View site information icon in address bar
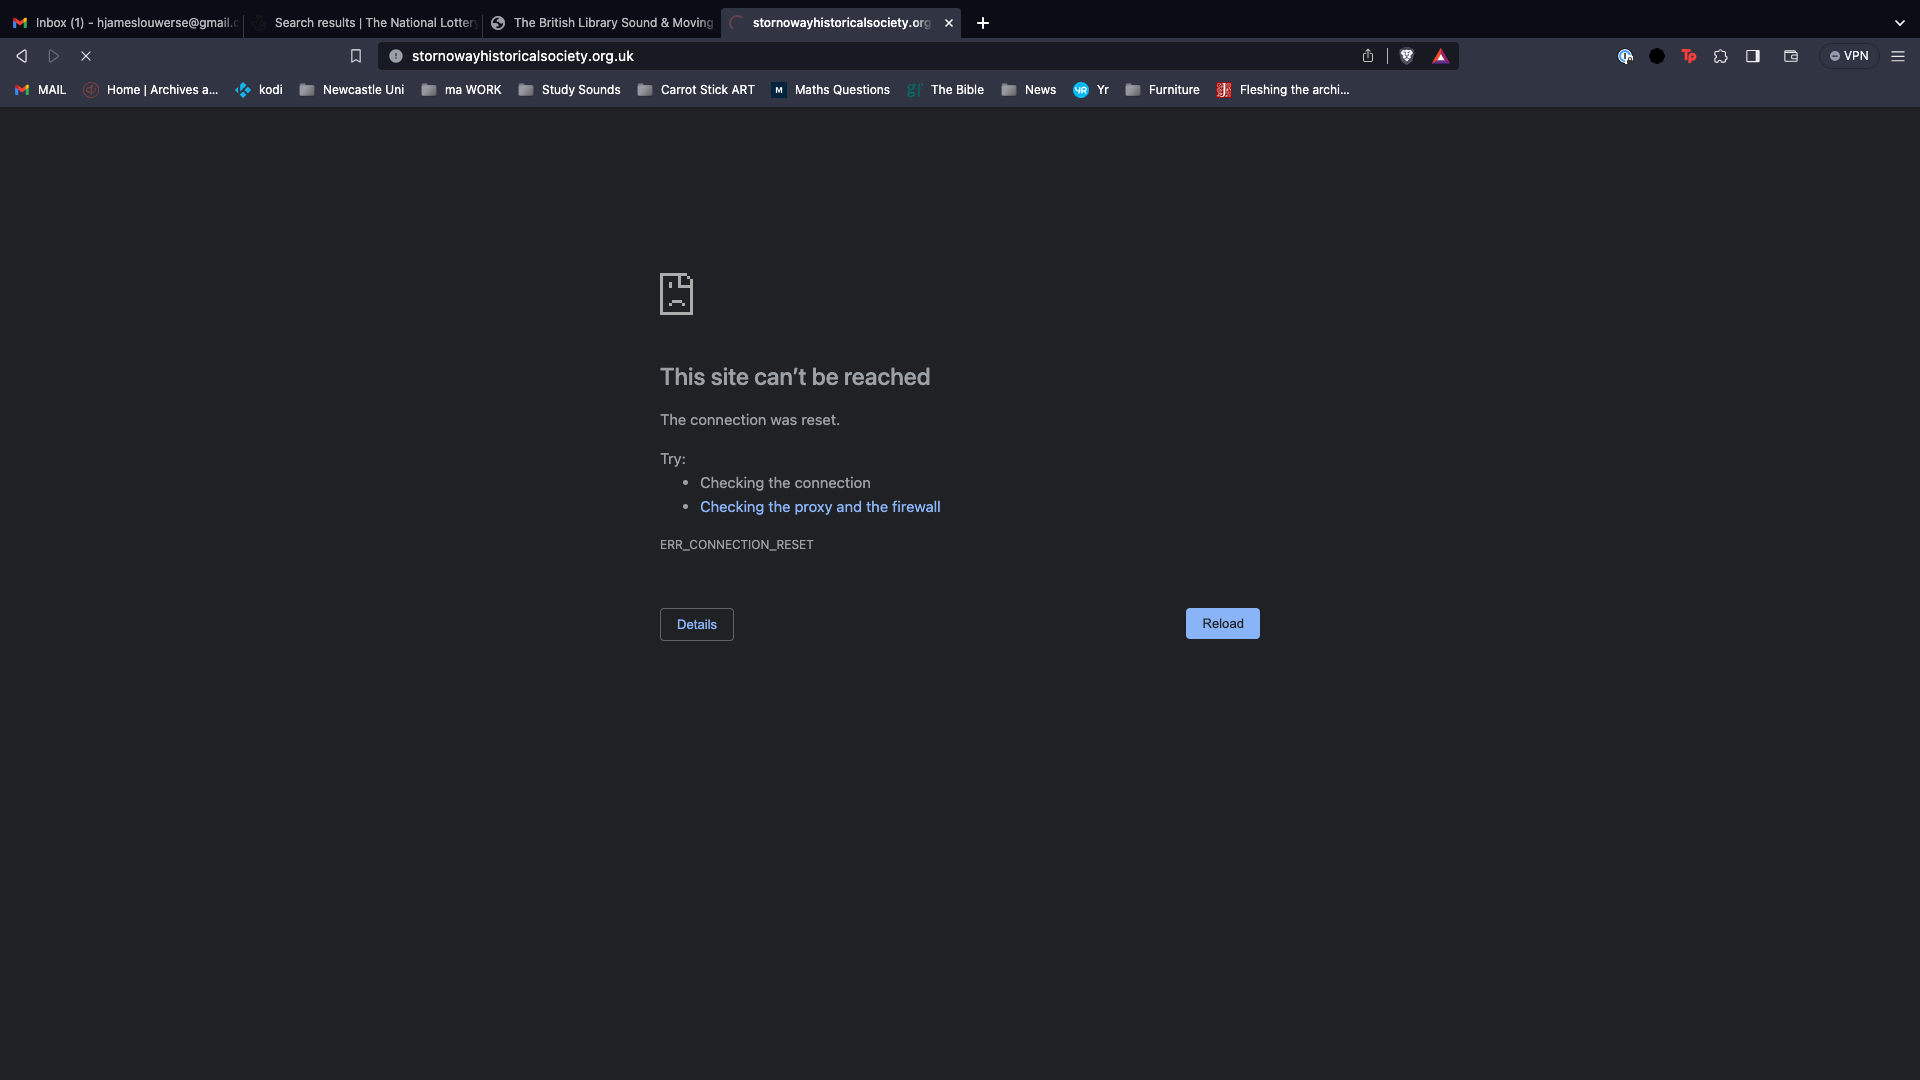 click(x=396, y=56)
